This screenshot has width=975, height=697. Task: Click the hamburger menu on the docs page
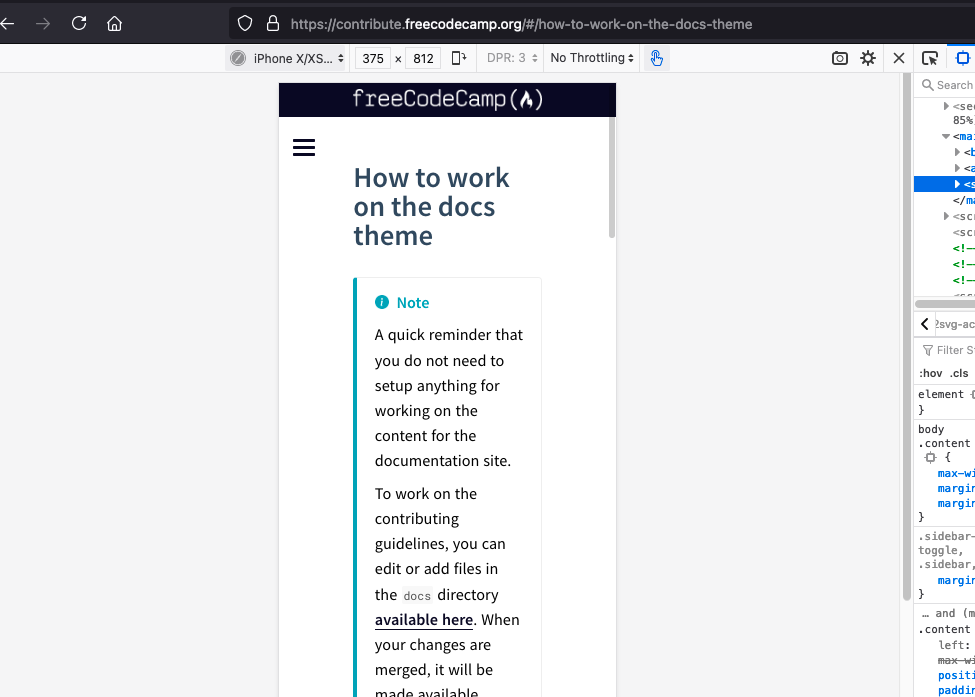click(303, 147)
